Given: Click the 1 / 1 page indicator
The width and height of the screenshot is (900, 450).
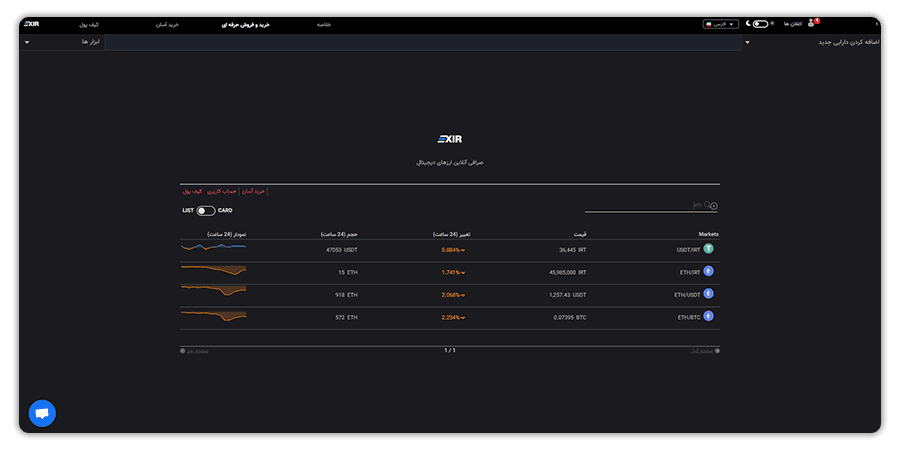Looking at the screenshot, I should point(449,350).
